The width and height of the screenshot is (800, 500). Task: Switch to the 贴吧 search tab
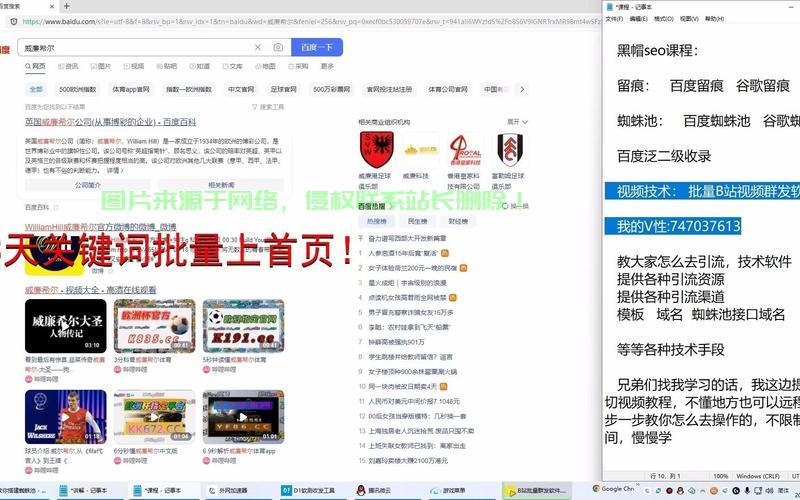[167, 66]
